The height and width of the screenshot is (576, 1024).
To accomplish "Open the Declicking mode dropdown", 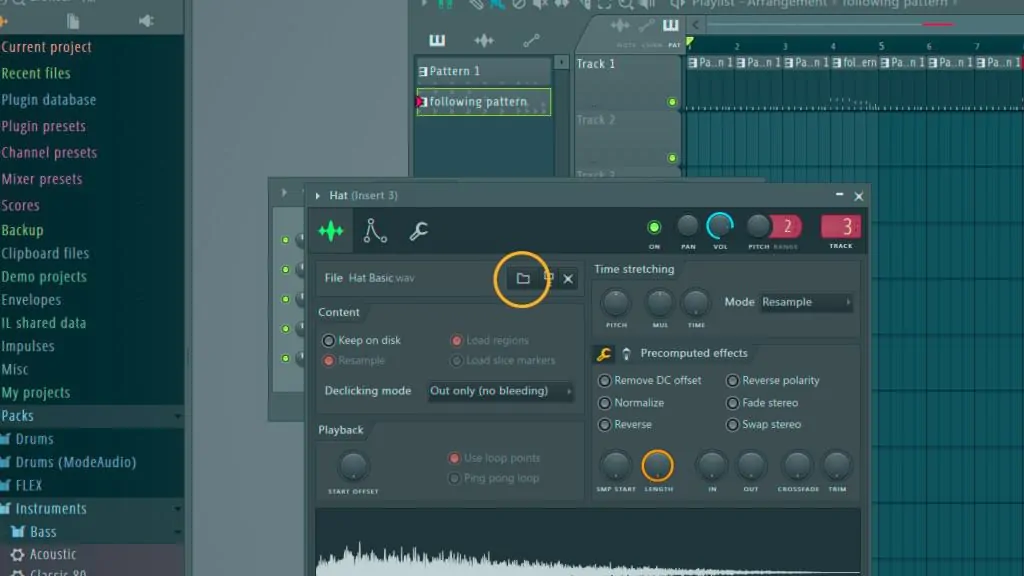I will pyautogui.click(x=501, y=391).
